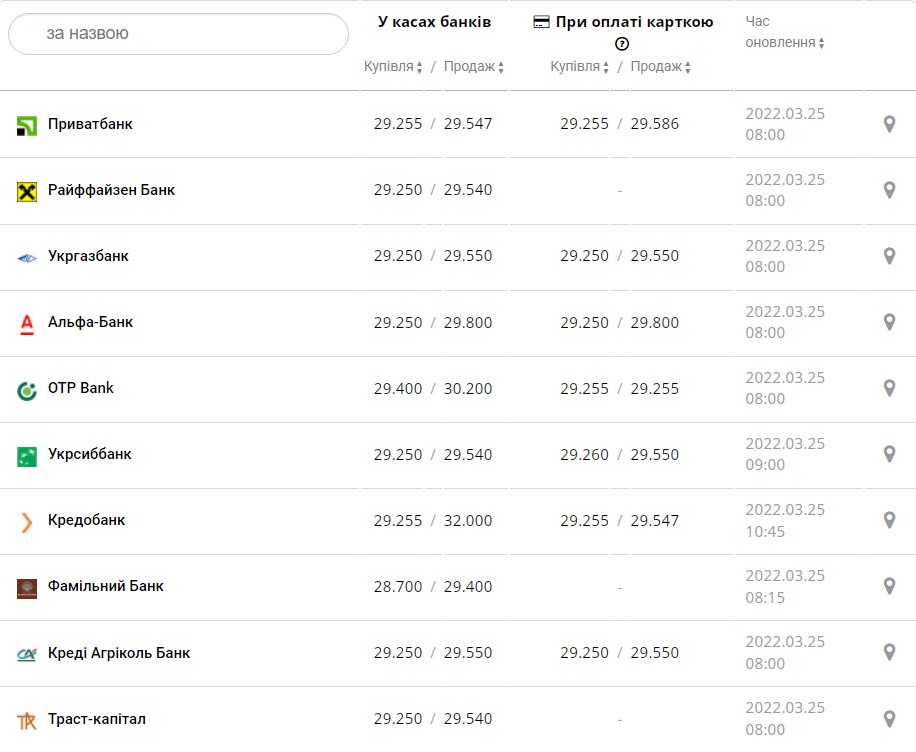Click the Кредобанк orange chevron logo
The width and height of the screenshot is (916, 752).
[27, 521]
